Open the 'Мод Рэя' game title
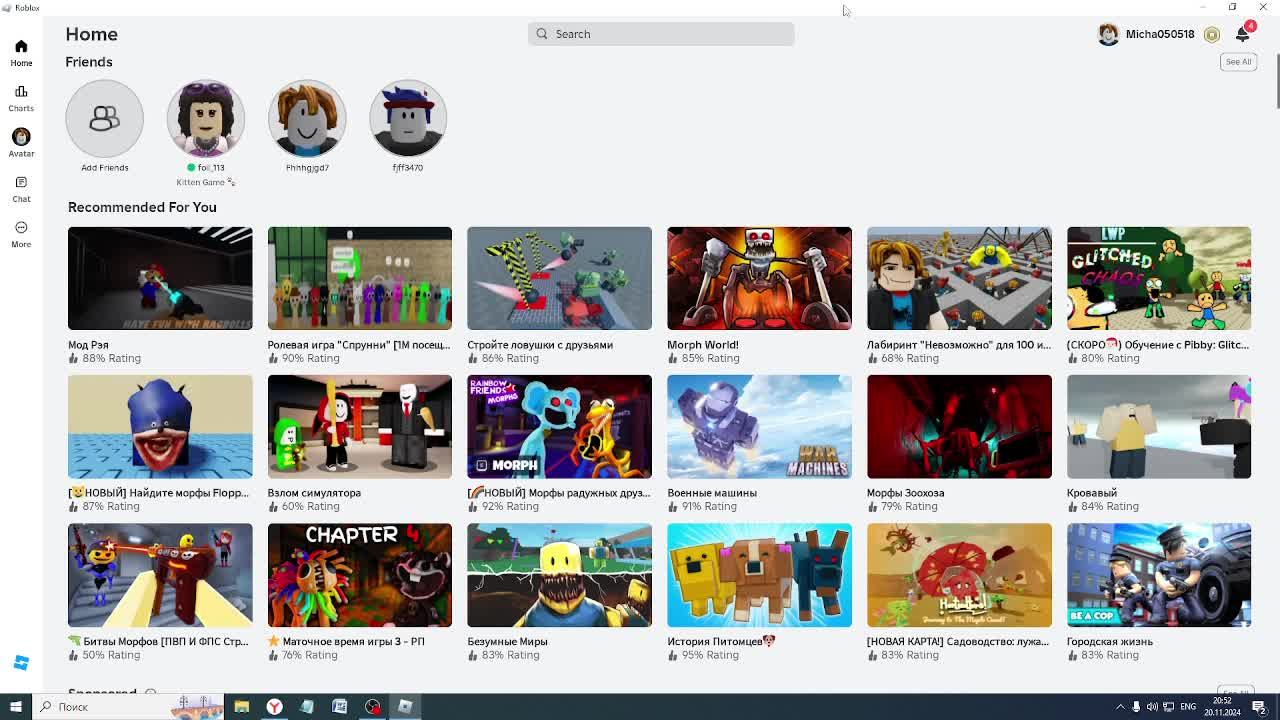Screen dimensions: 1280x720 click(88, 345)
